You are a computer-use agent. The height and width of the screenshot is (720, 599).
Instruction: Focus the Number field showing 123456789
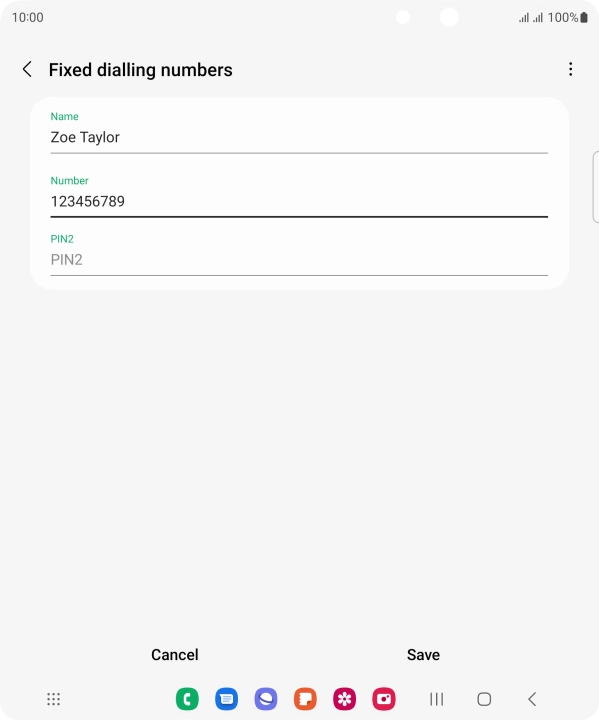[x=299, y=202]
